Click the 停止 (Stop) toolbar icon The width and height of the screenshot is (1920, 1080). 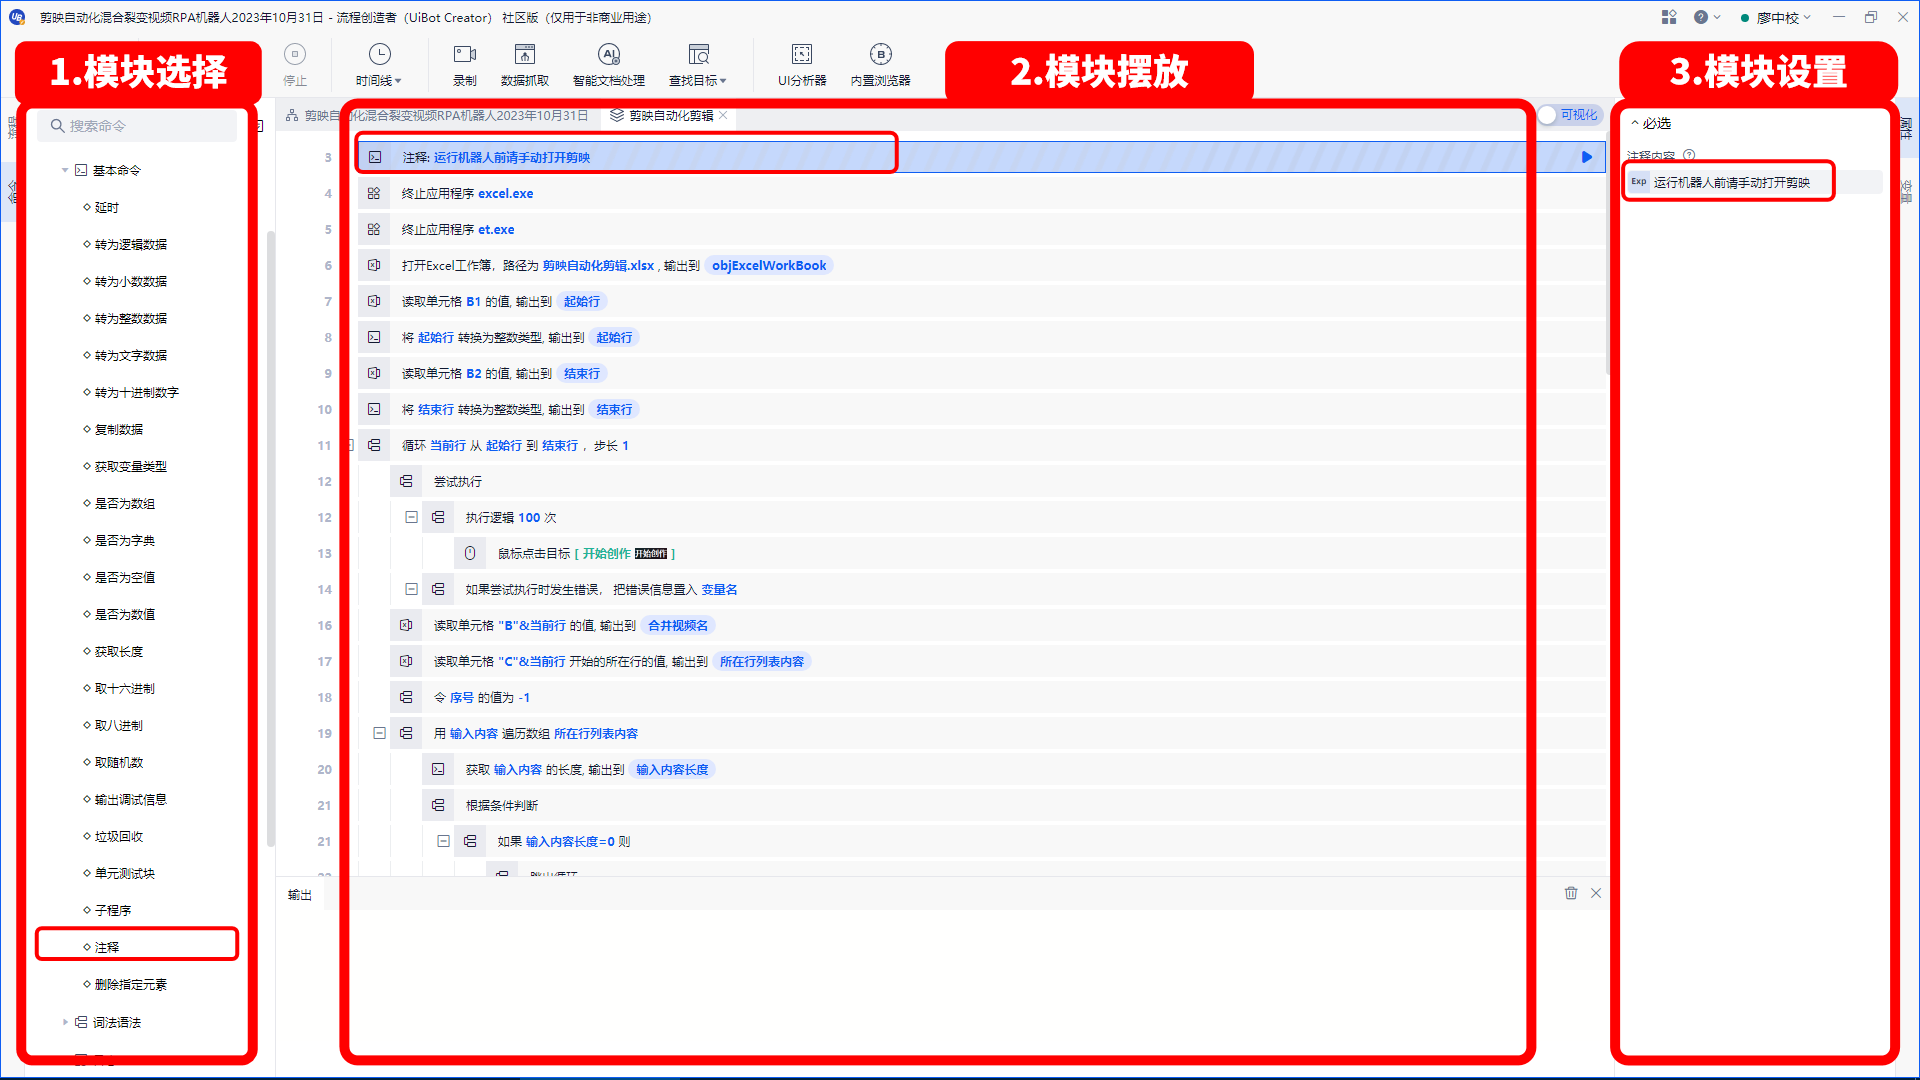point(295,64)
